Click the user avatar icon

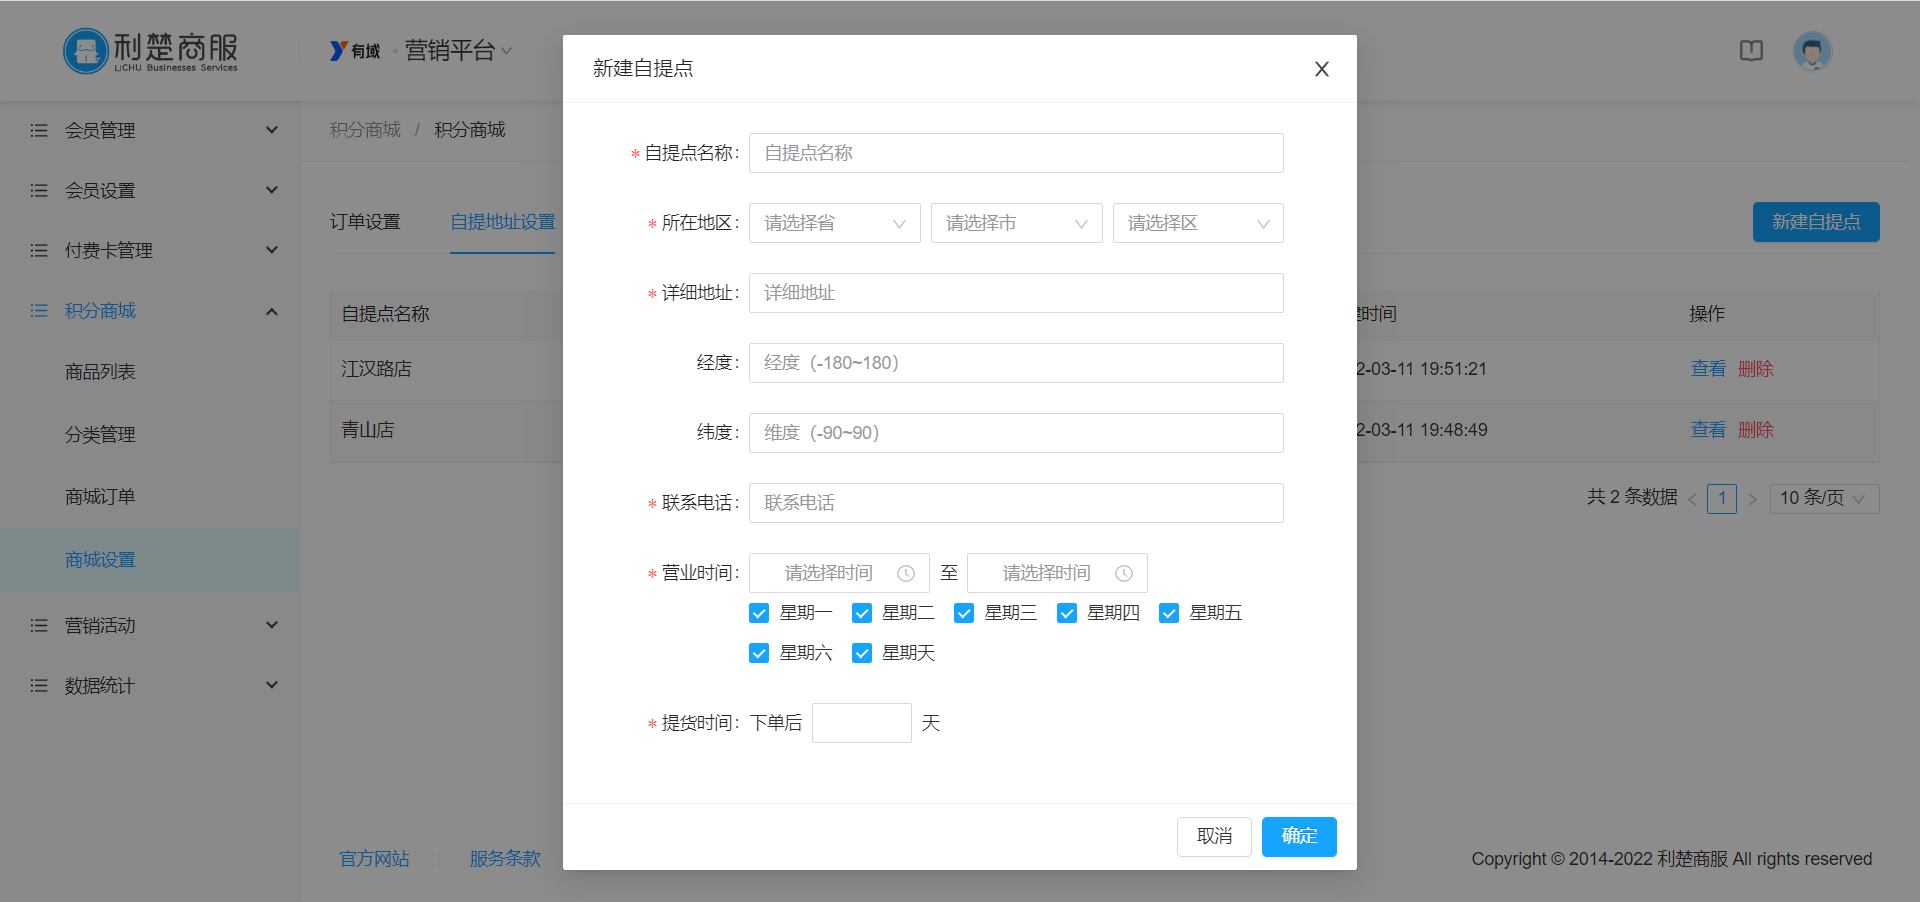pyautogui.click(x=1812, y=51)
